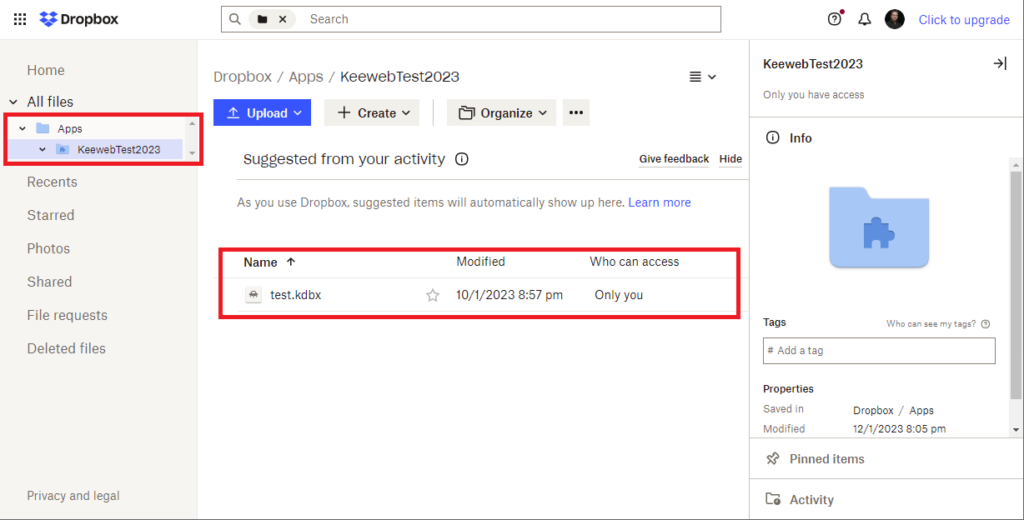Open File requests in sidebar

(x=67, y=316)
